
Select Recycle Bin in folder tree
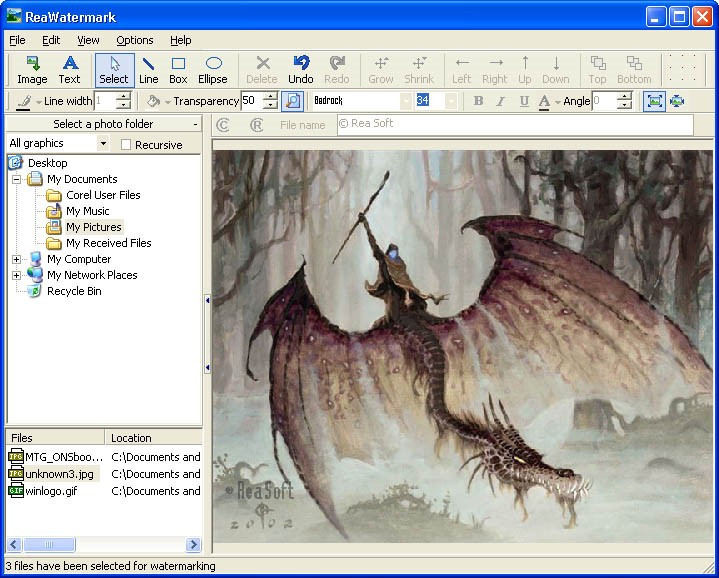tap(74, 292)
